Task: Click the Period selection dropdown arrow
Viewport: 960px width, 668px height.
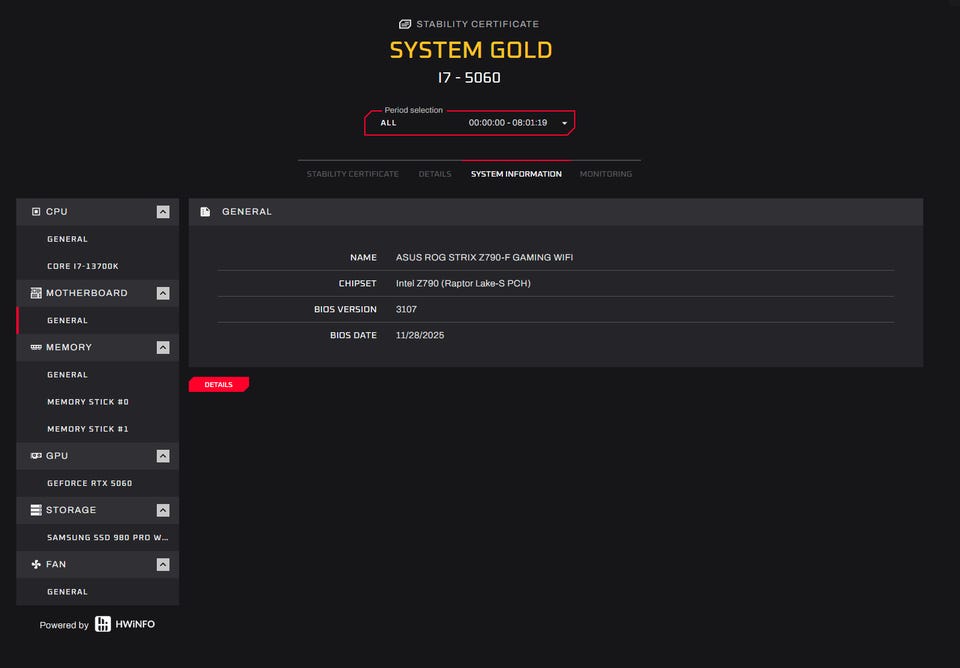Action: 564,123
